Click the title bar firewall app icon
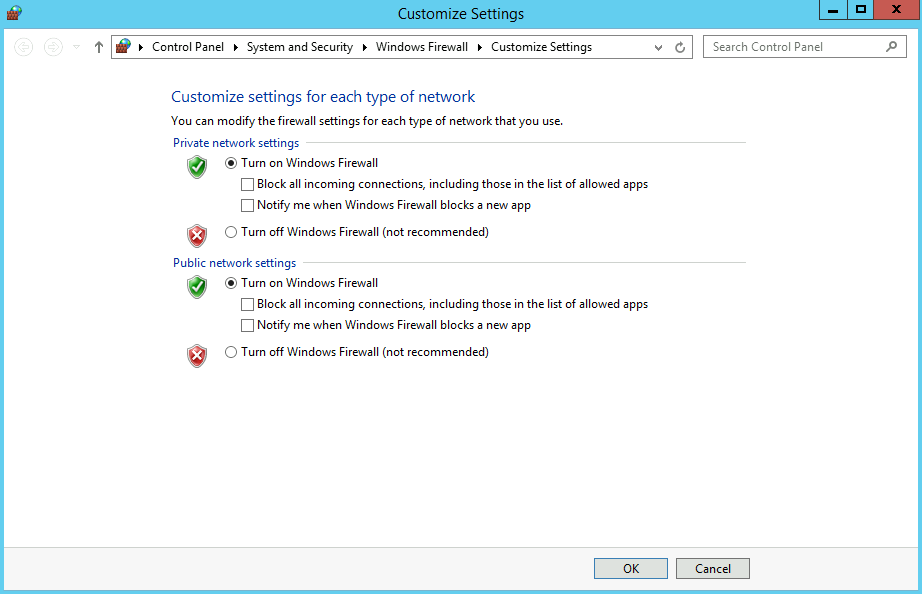The width and height of the screenshot is (922, 594). [x=14, y=12]
